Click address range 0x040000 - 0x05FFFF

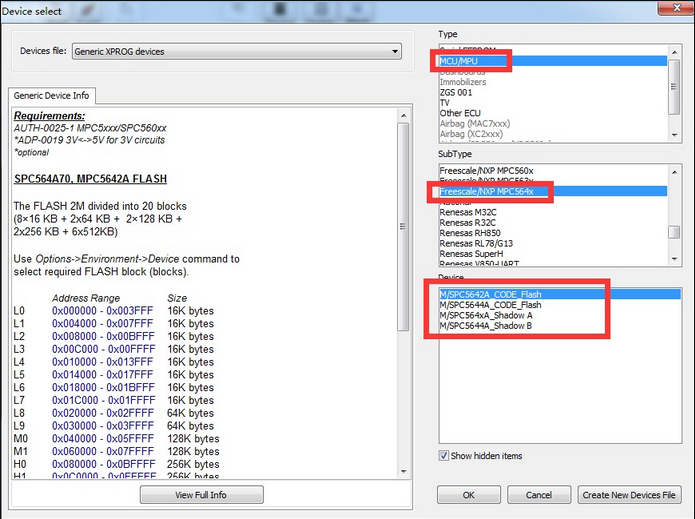pos(103,438)
